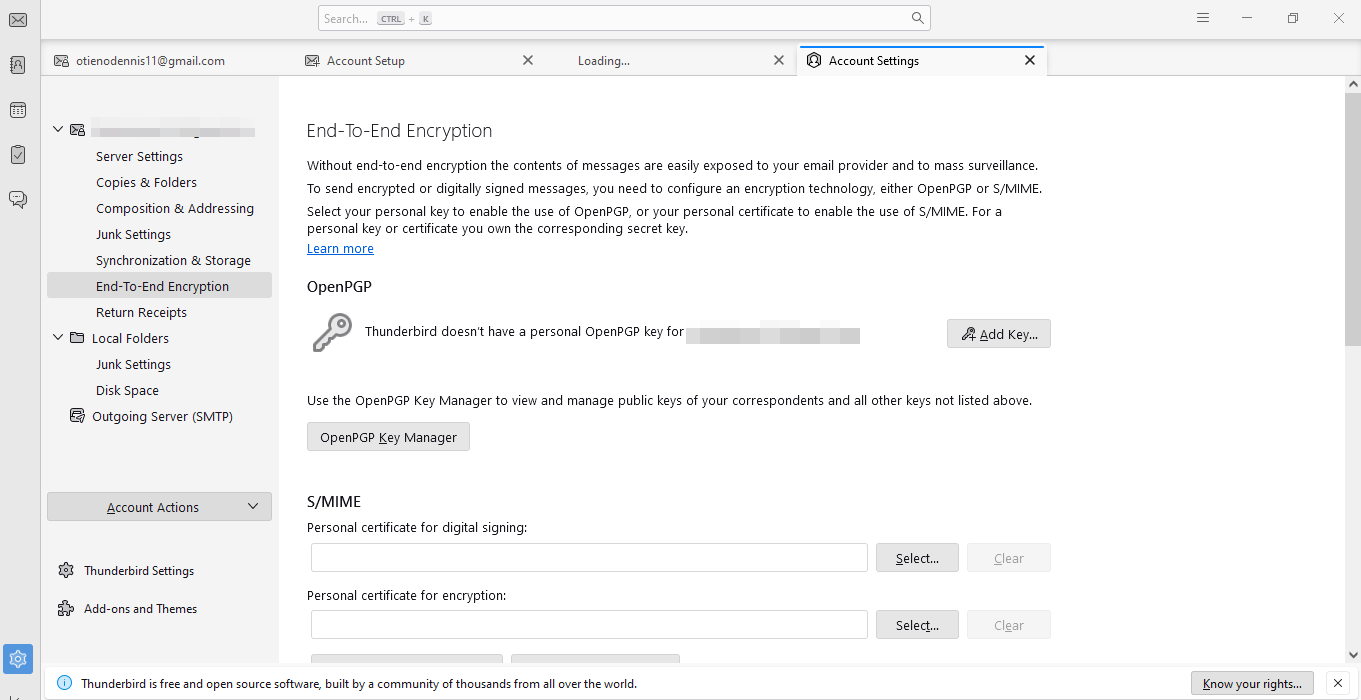
Task: Click Know your rights button
Action: coord(1252,684)
